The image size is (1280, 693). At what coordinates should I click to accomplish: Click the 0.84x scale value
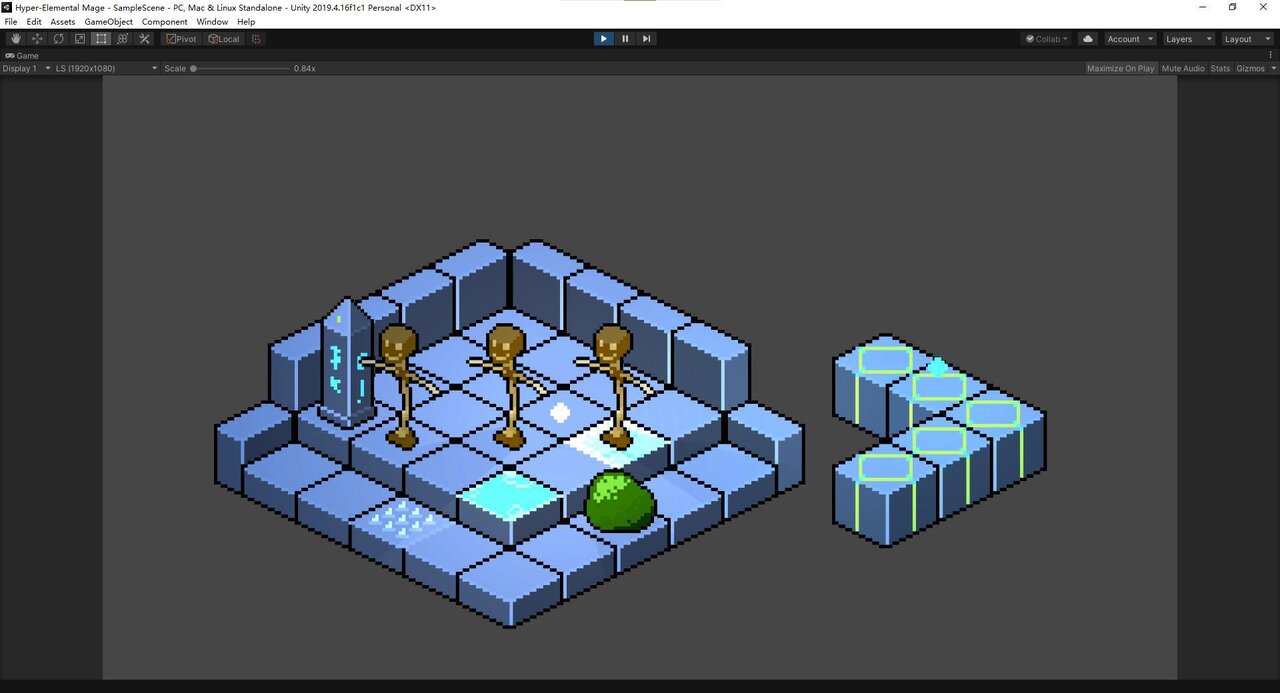click(305, 68)
